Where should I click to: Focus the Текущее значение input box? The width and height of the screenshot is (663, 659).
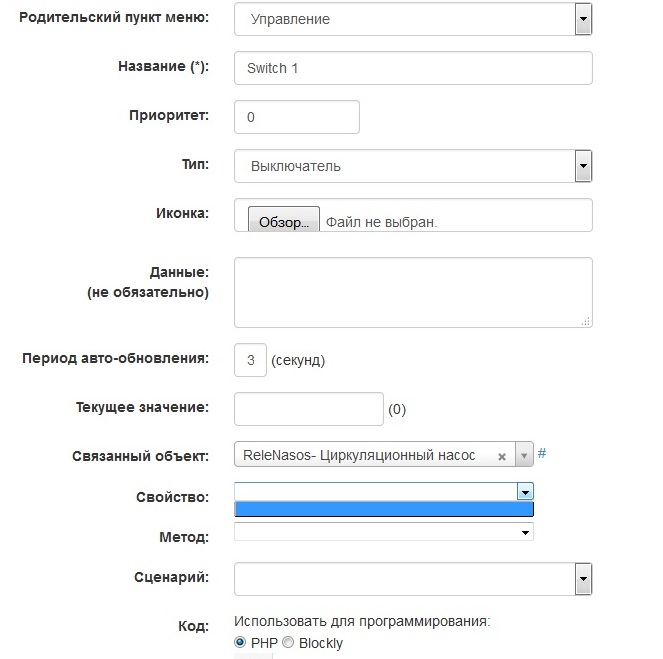pos(308,409)
